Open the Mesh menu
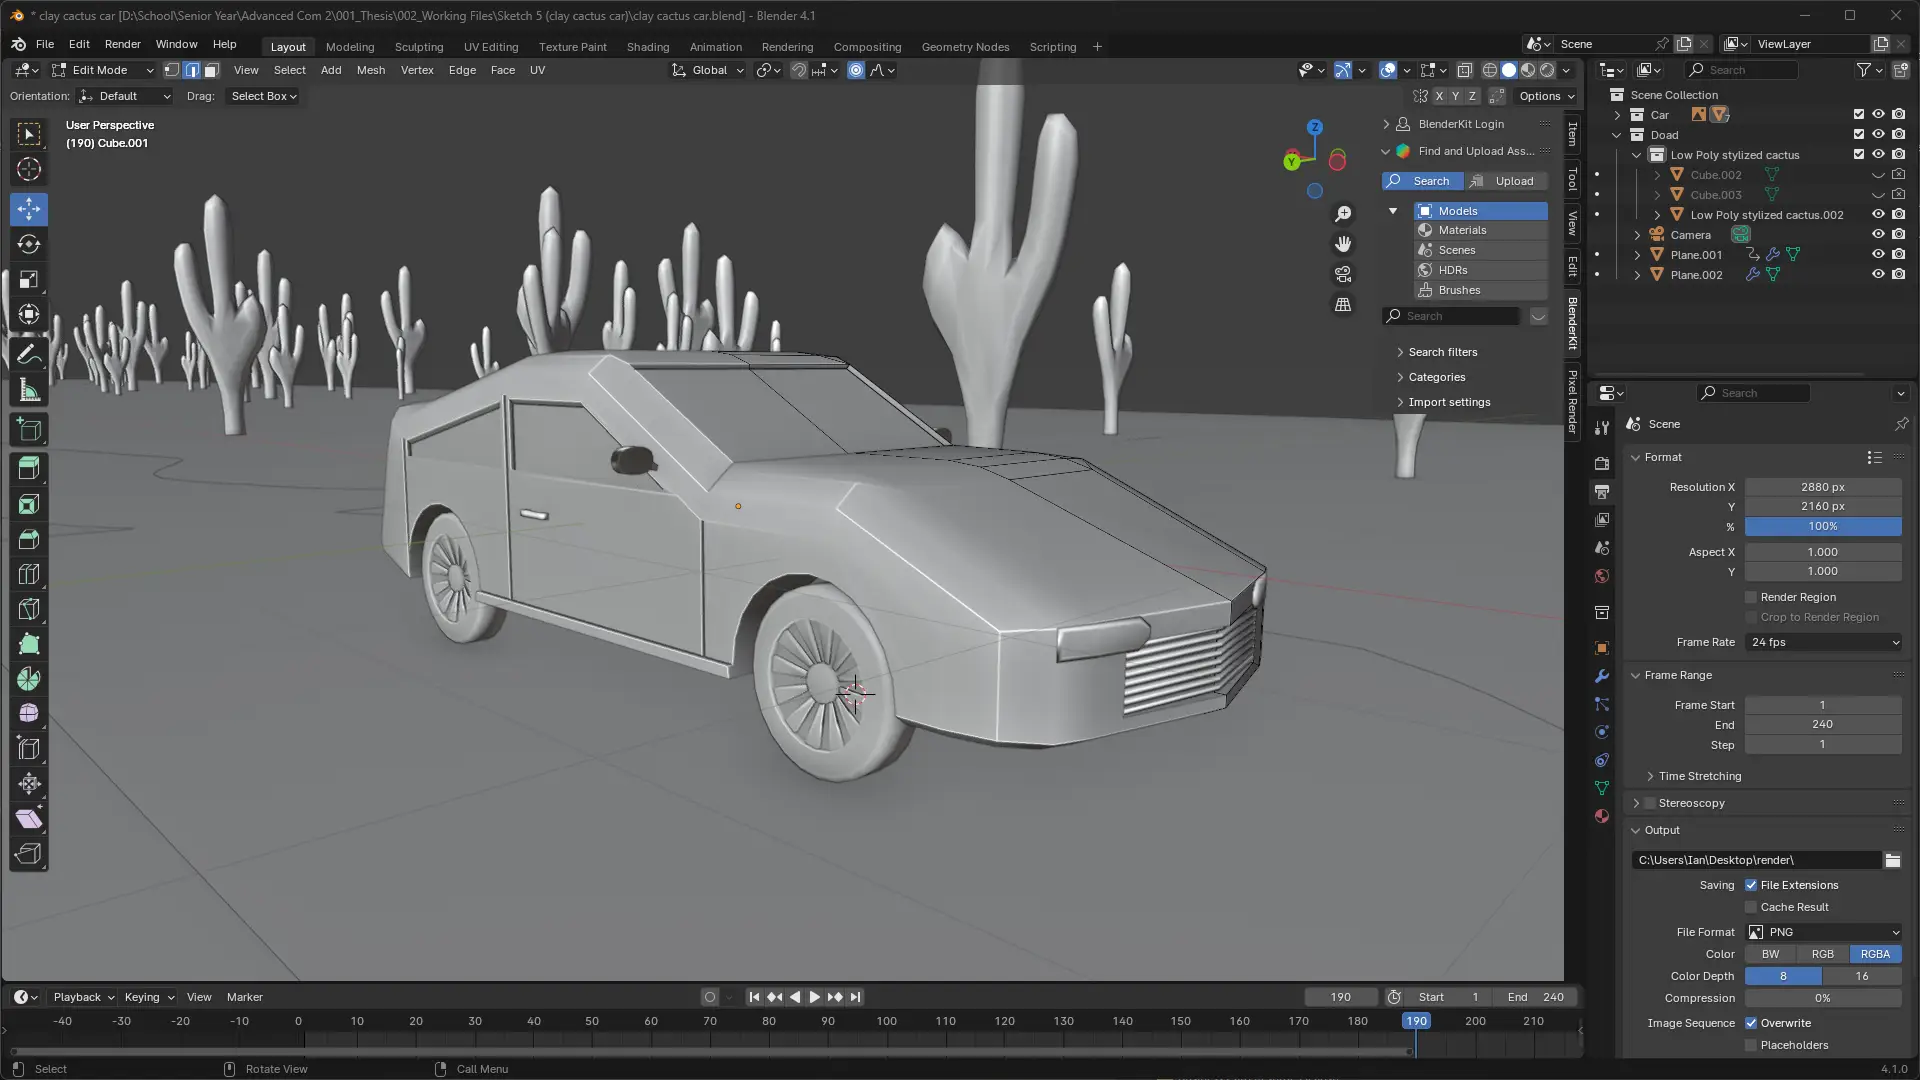Screen dimensions: 1920x1080 tap(370, 70)
